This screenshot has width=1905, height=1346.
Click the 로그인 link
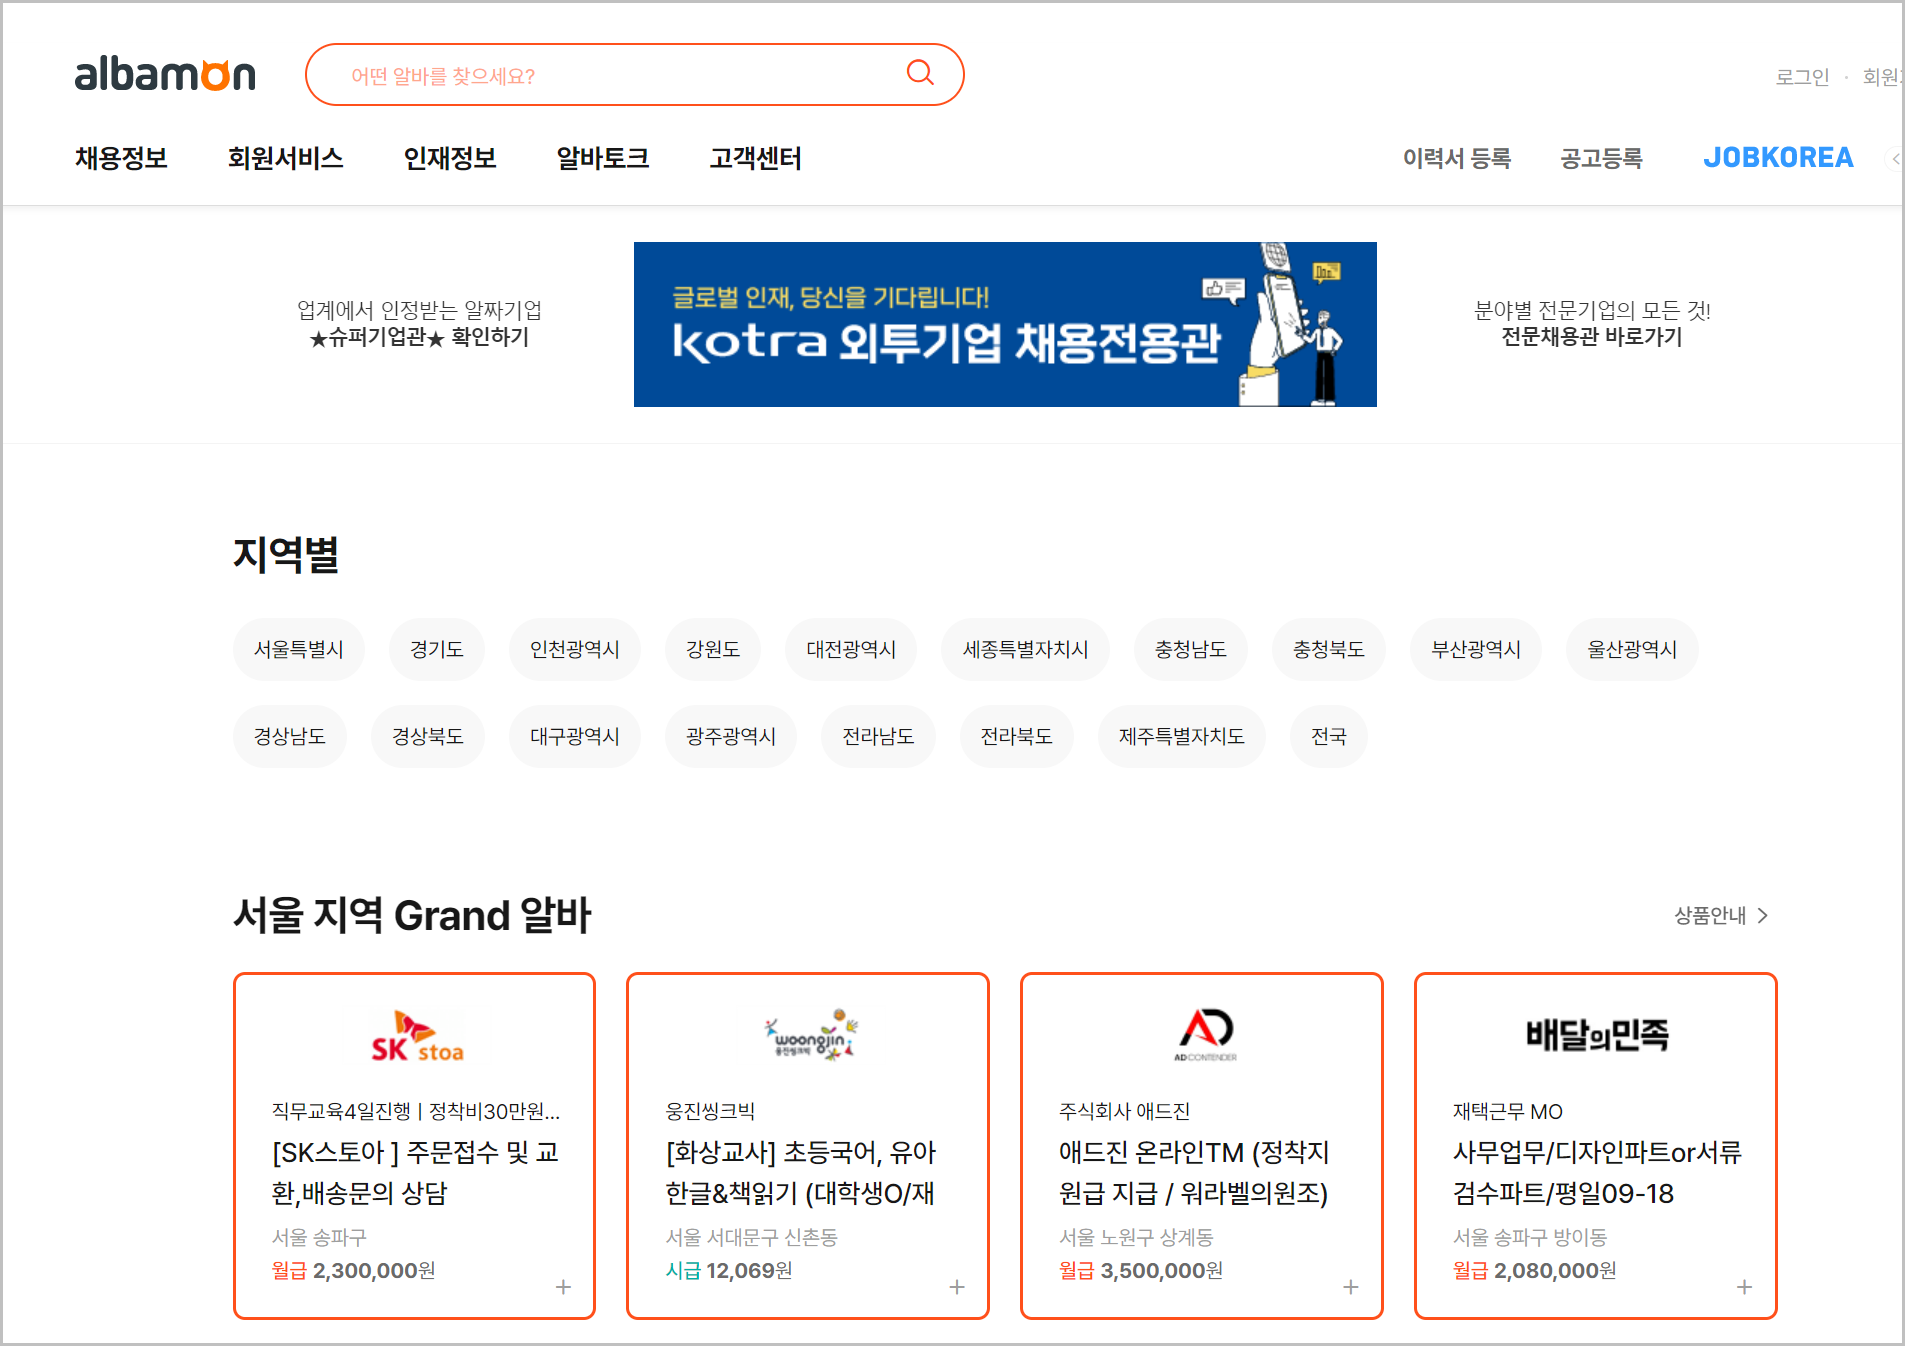[x=1802, y=77]
